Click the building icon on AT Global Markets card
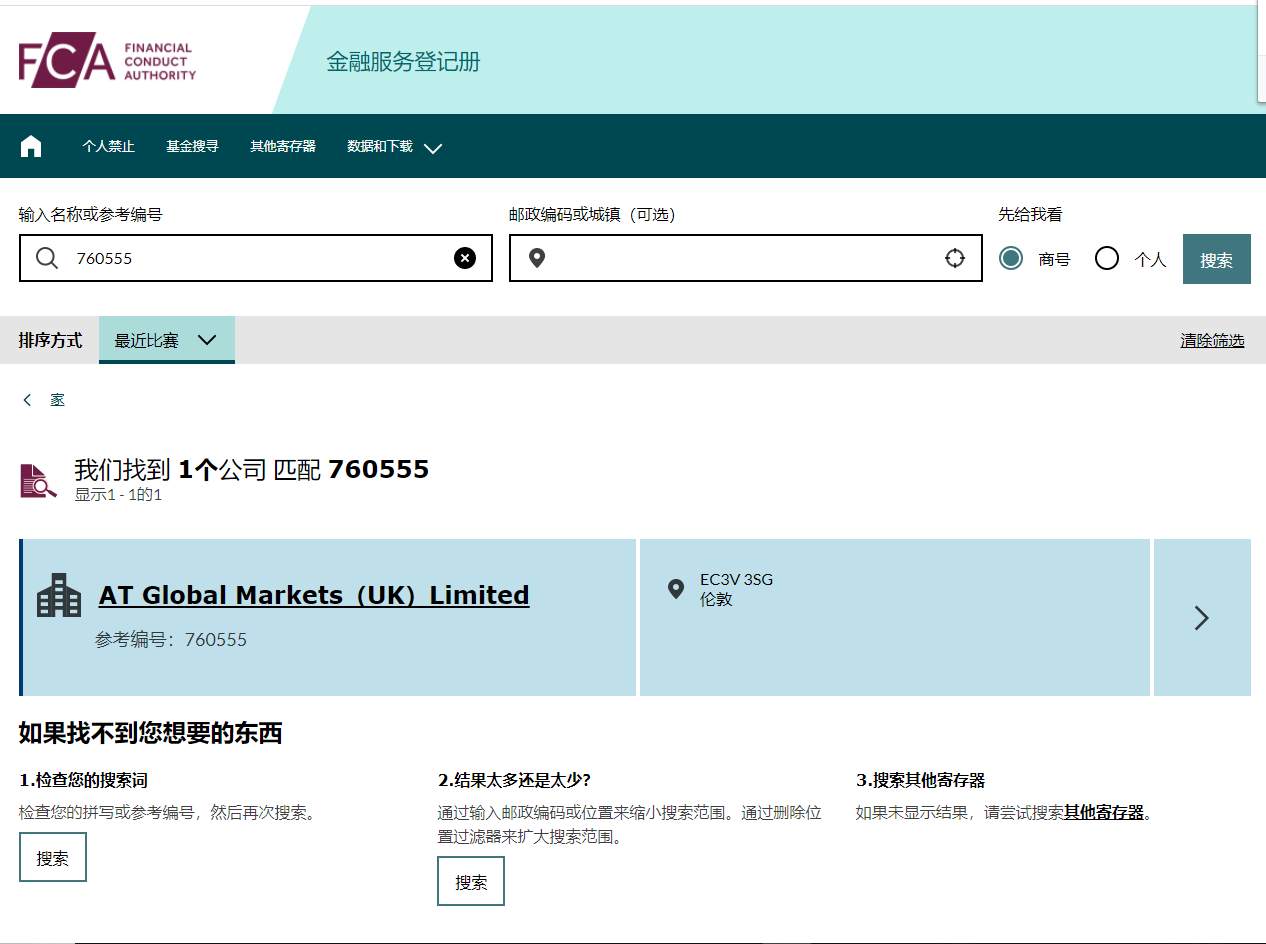The width and height of the screenshot is (1266, 944). tap(59, 596)
